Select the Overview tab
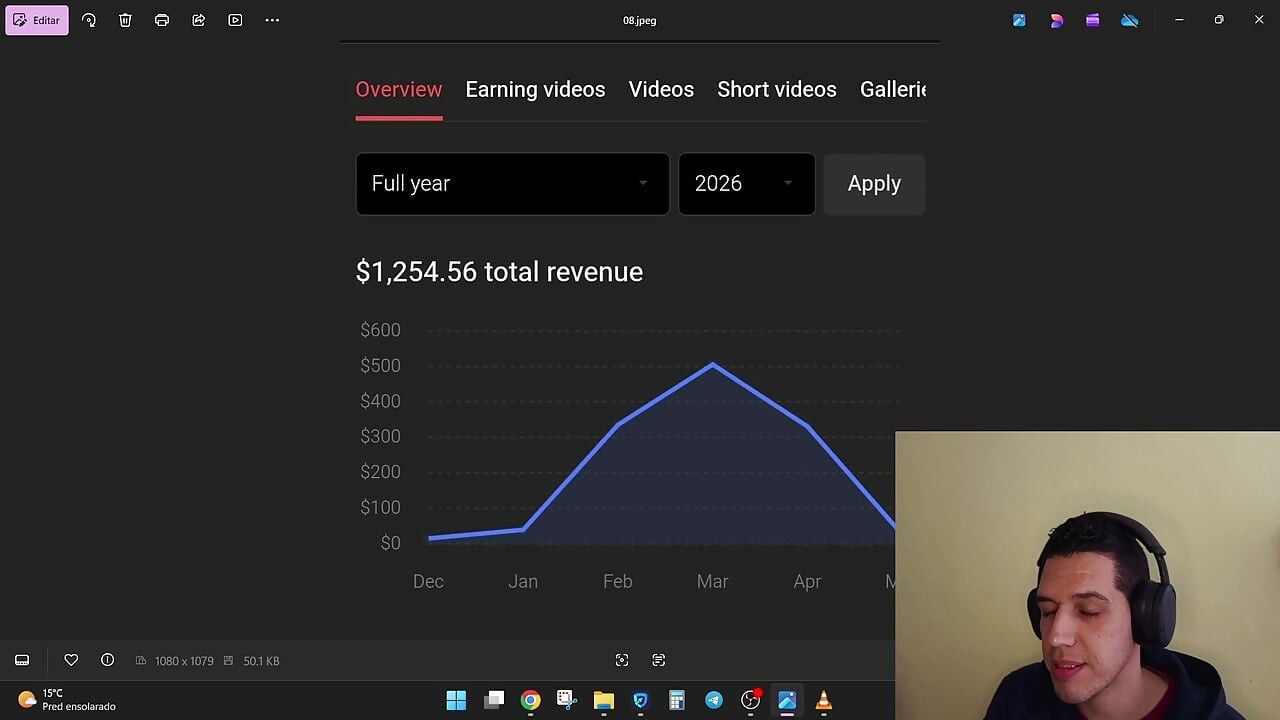The image size is (1280, 720). tap(399, 89)
